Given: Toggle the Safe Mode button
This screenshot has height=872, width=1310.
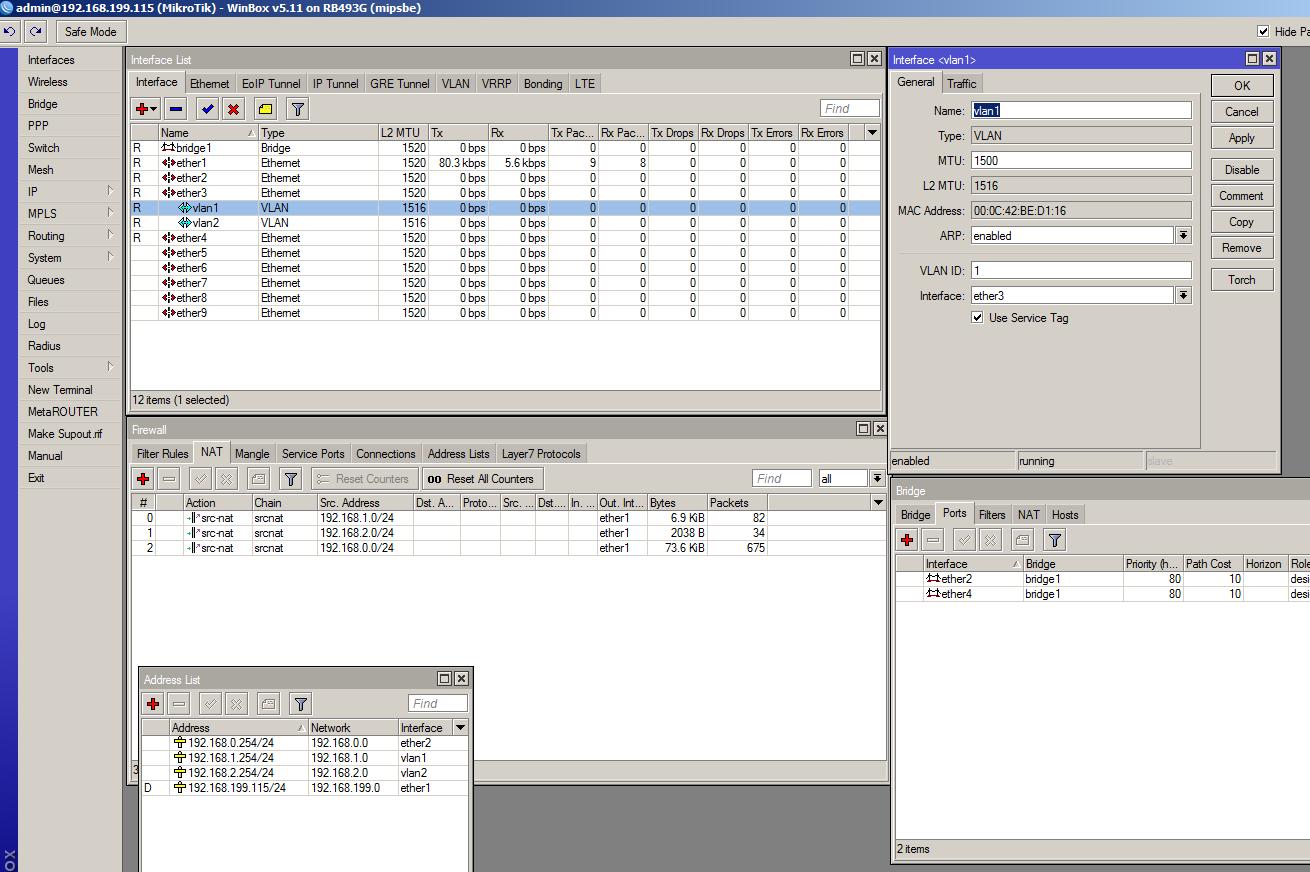Looking at the screenshot, I should click(90, 32).
